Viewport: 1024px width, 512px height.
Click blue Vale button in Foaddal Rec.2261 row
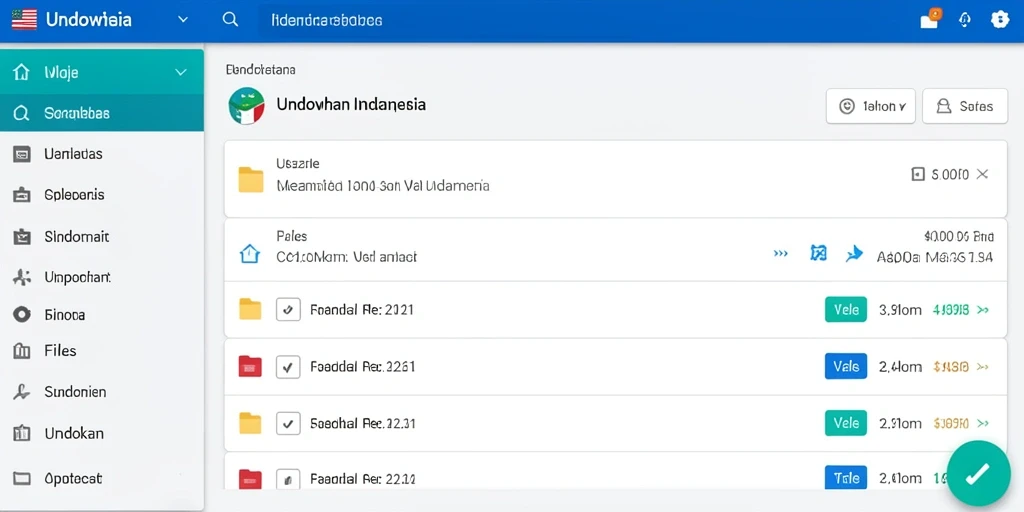click(x=846, y=366)
